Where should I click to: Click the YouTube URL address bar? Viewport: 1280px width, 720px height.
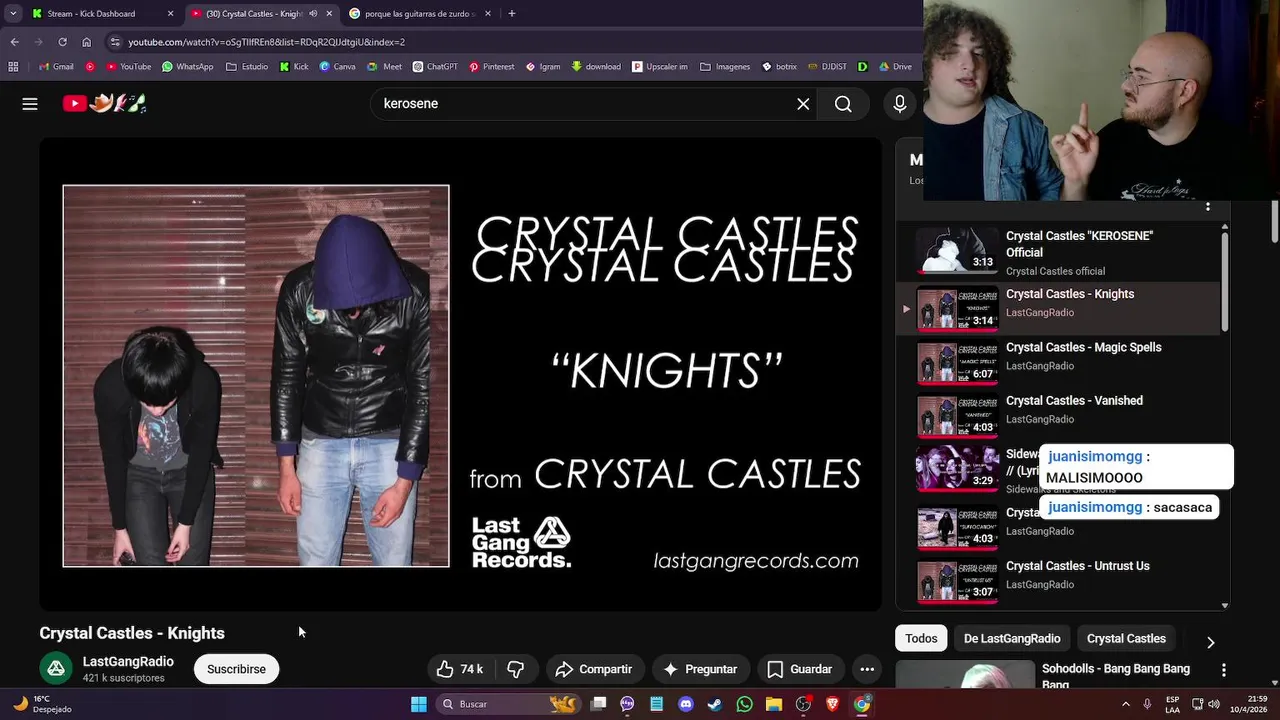pyautogui.click(x=510, y=42)
